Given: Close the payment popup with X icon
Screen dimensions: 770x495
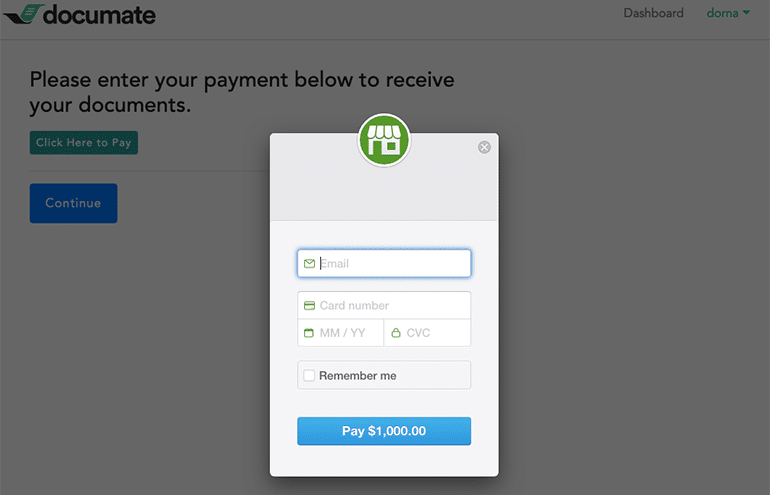Looking at the screenshot, I should pos(484,147).
